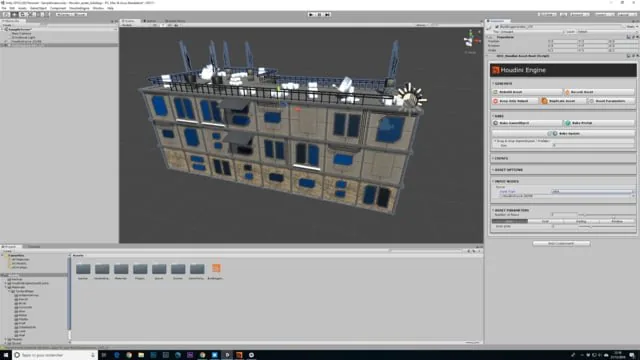Open the Edit menu
Screen dimensions: 640x360
(12, 8)
